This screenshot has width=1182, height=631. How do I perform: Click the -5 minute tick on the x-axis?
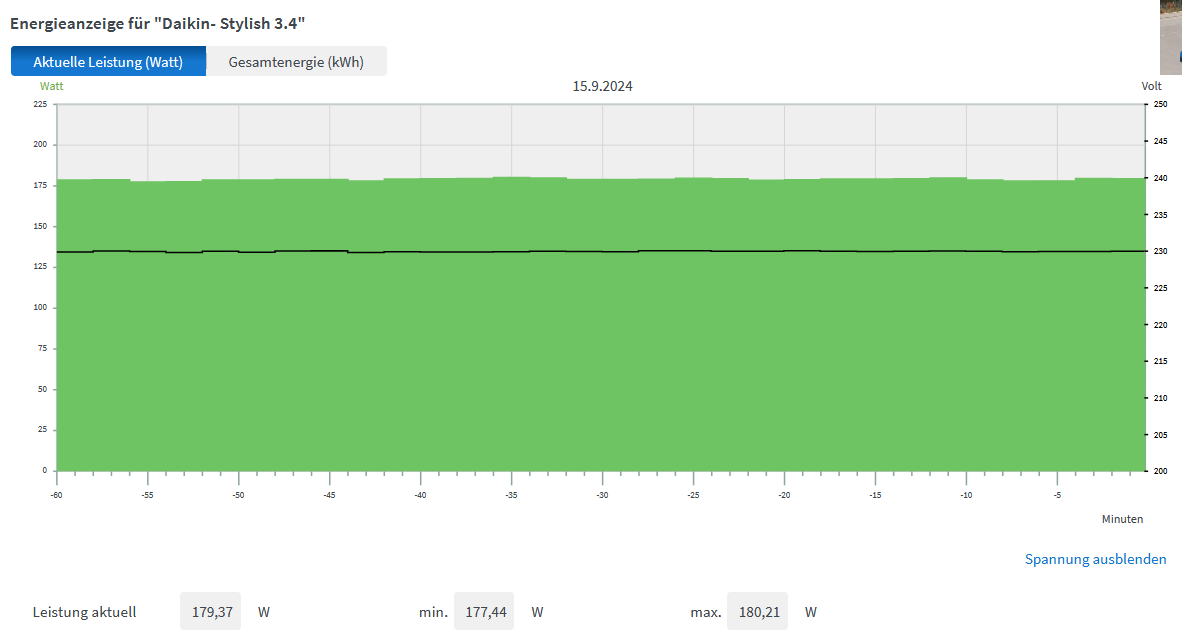1057,495
